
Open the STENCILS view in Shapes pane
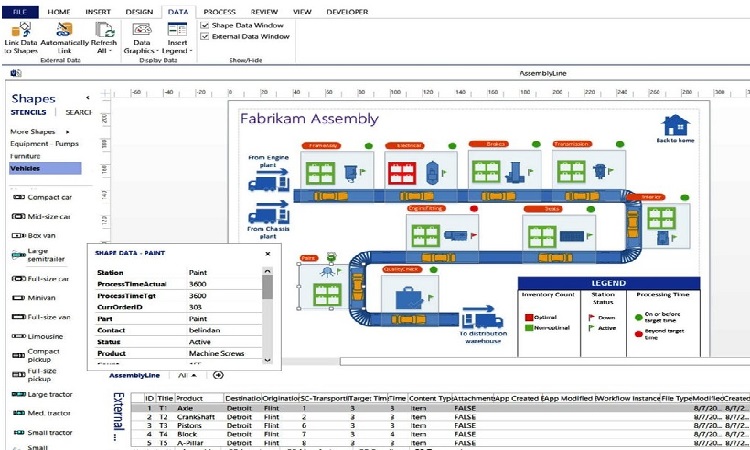click(x=28, y=112)
